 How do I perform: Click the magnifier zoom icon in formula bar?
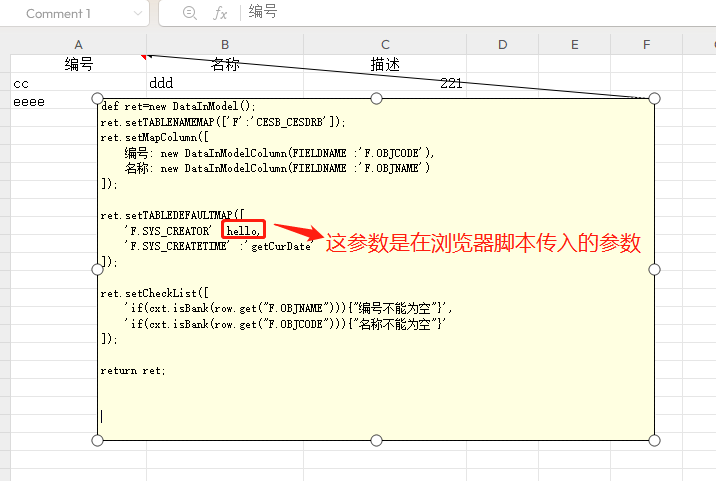[189, 14]
